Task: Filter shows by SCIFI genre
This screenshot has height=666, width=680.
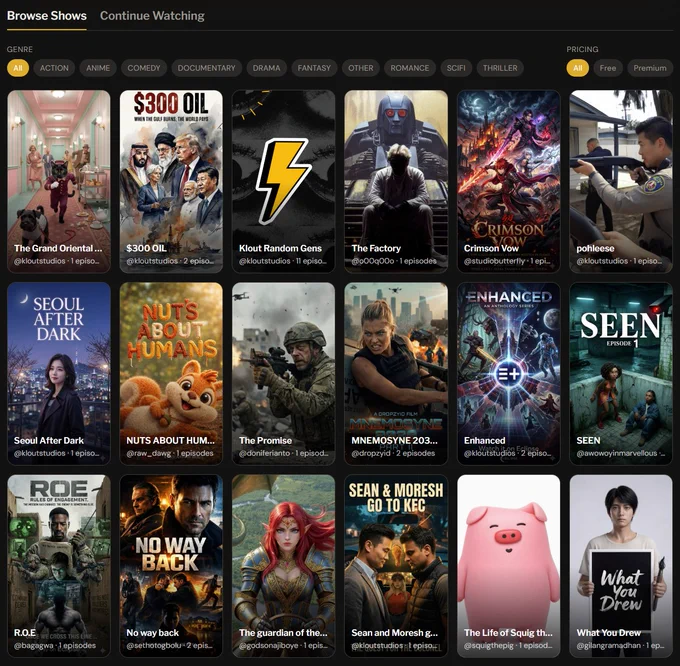Action: click(456, 68)
